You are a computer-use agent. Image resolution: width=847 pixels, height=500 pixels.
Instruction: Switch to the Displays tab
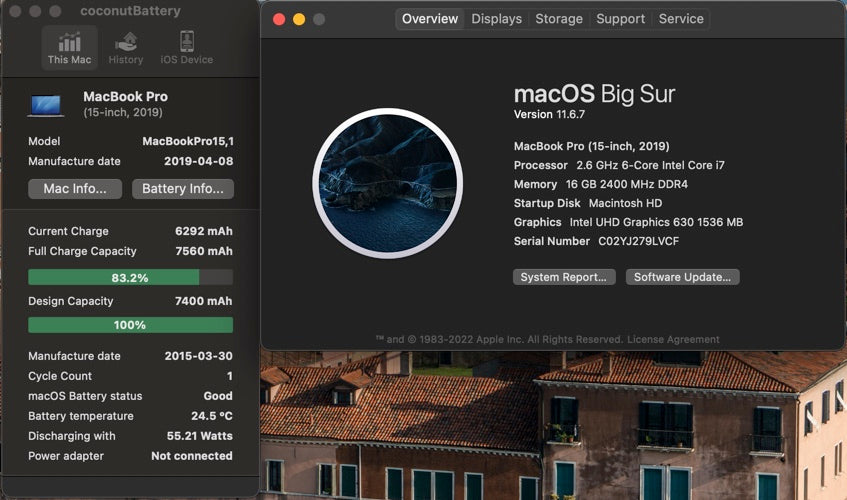click(x=496, y=19)
